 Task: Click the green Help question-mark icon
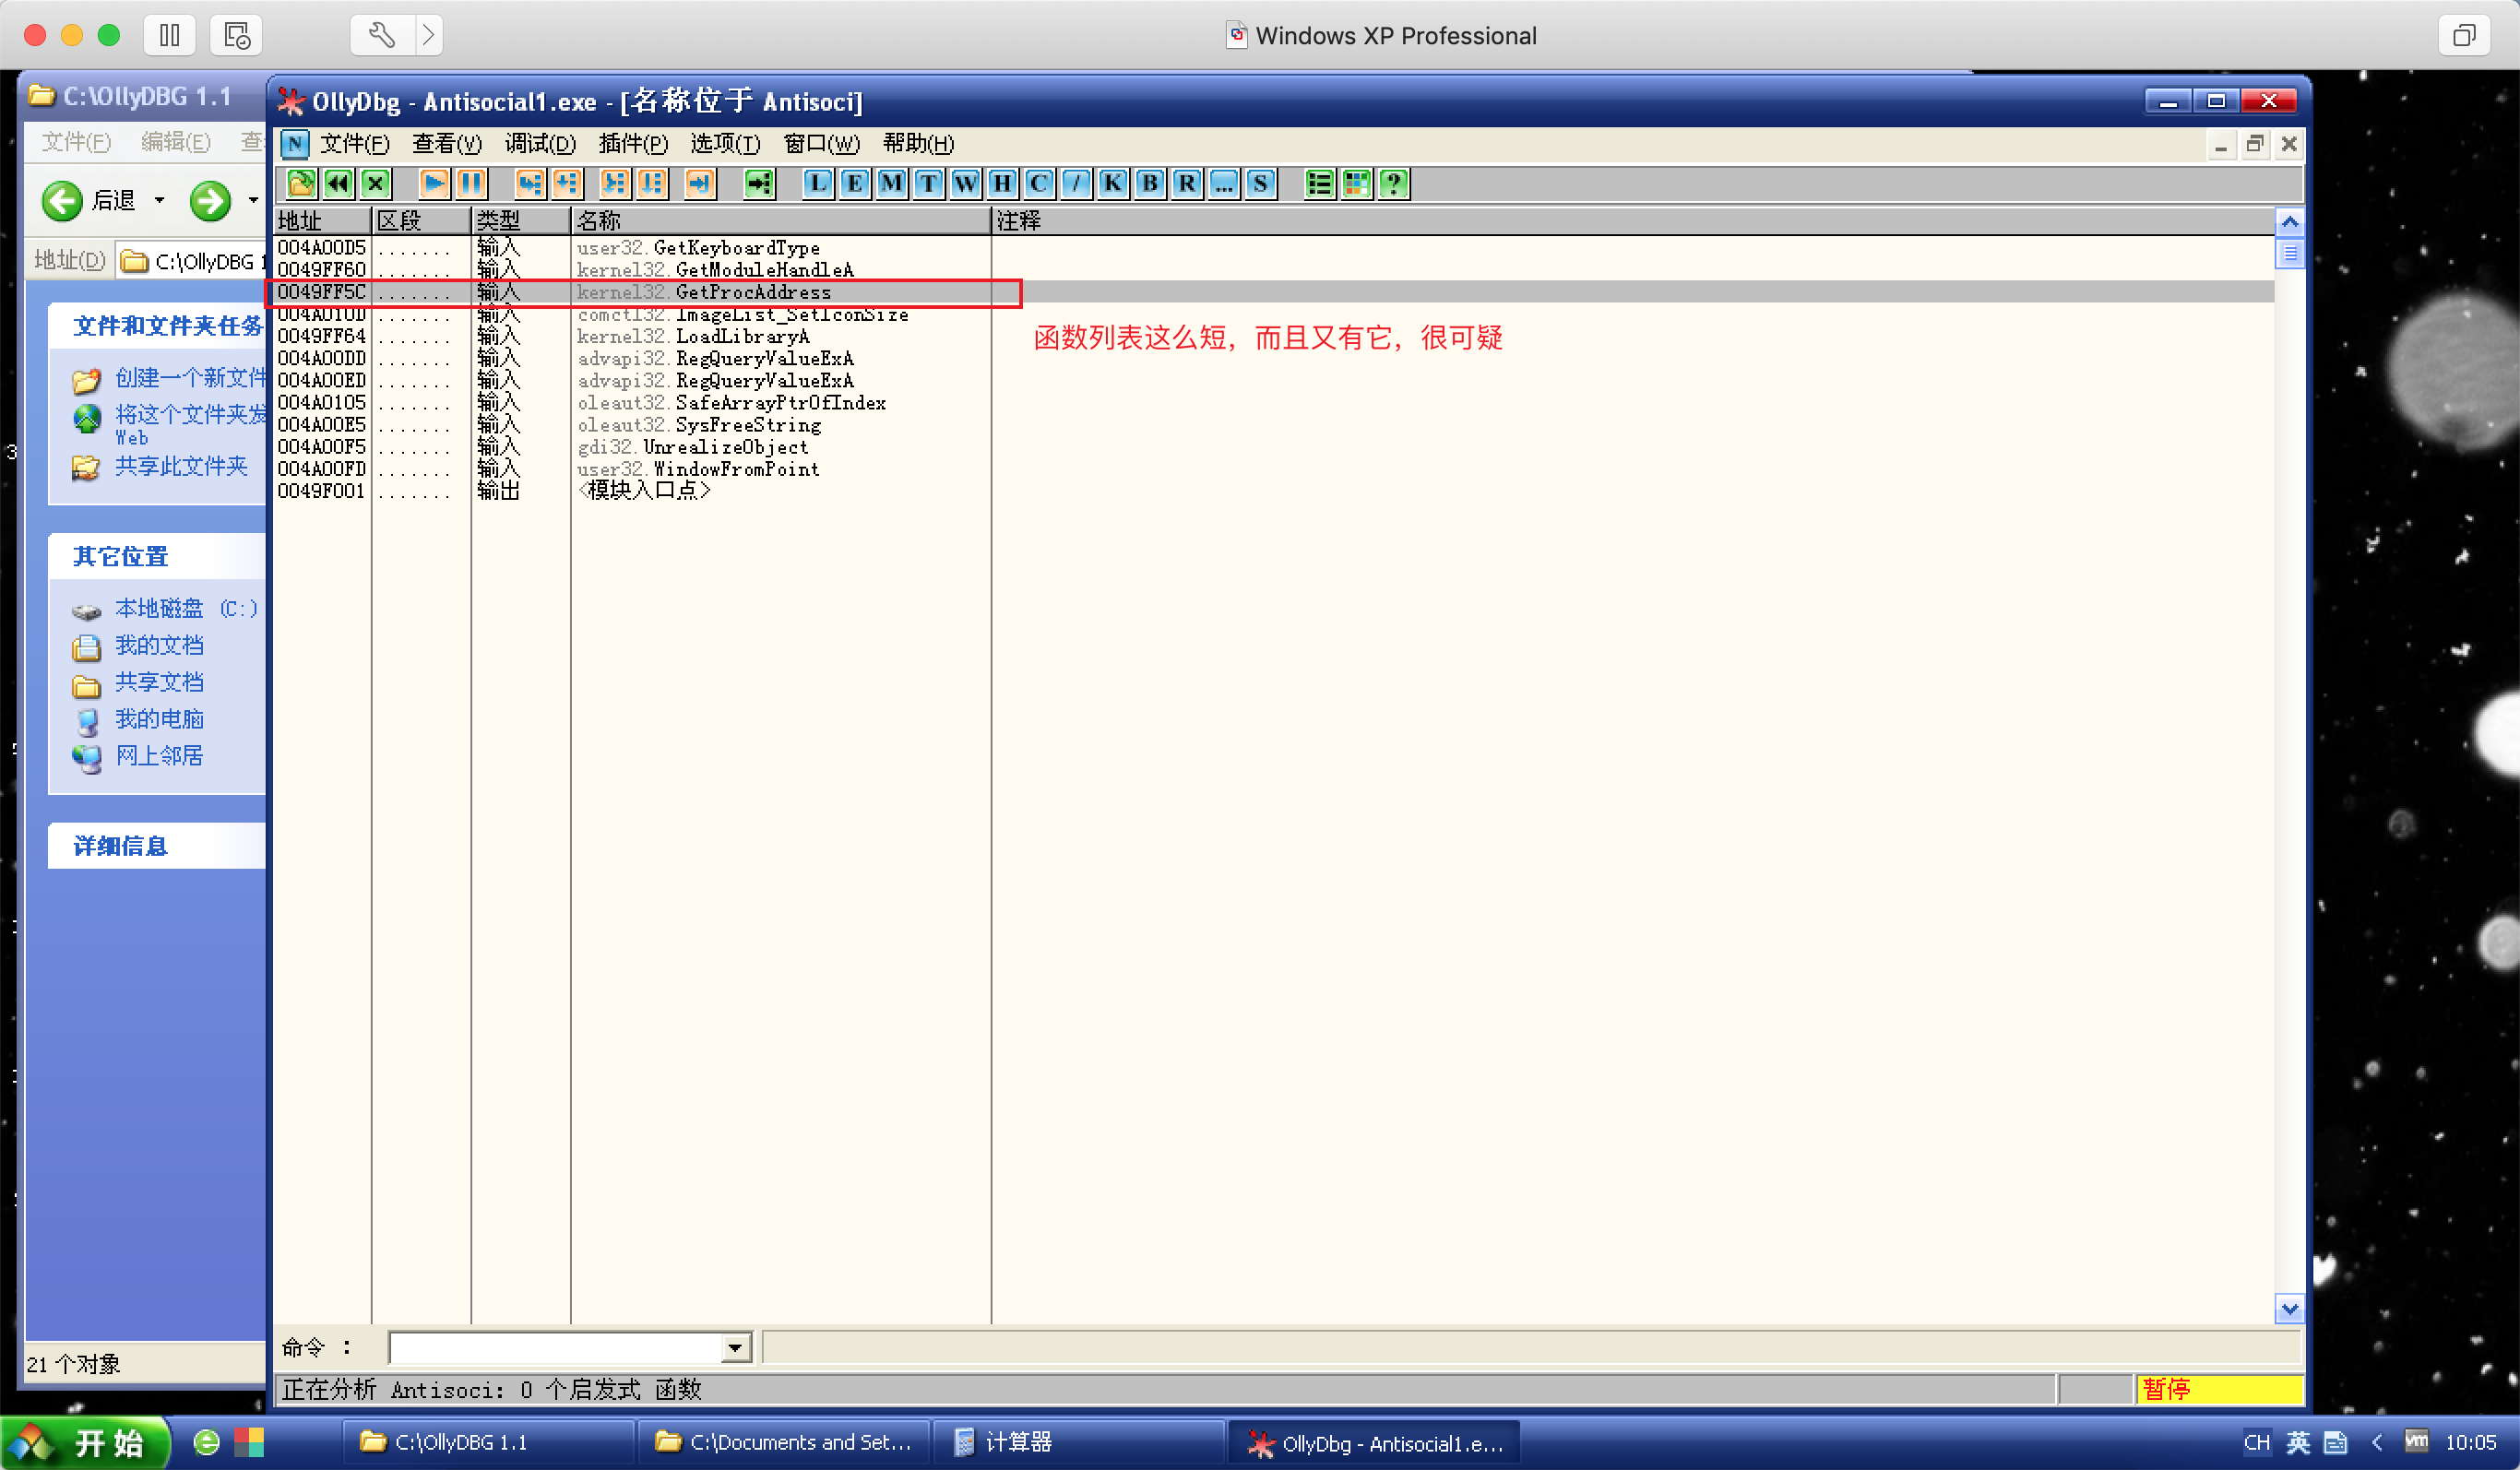click(x=1393, y=183)
